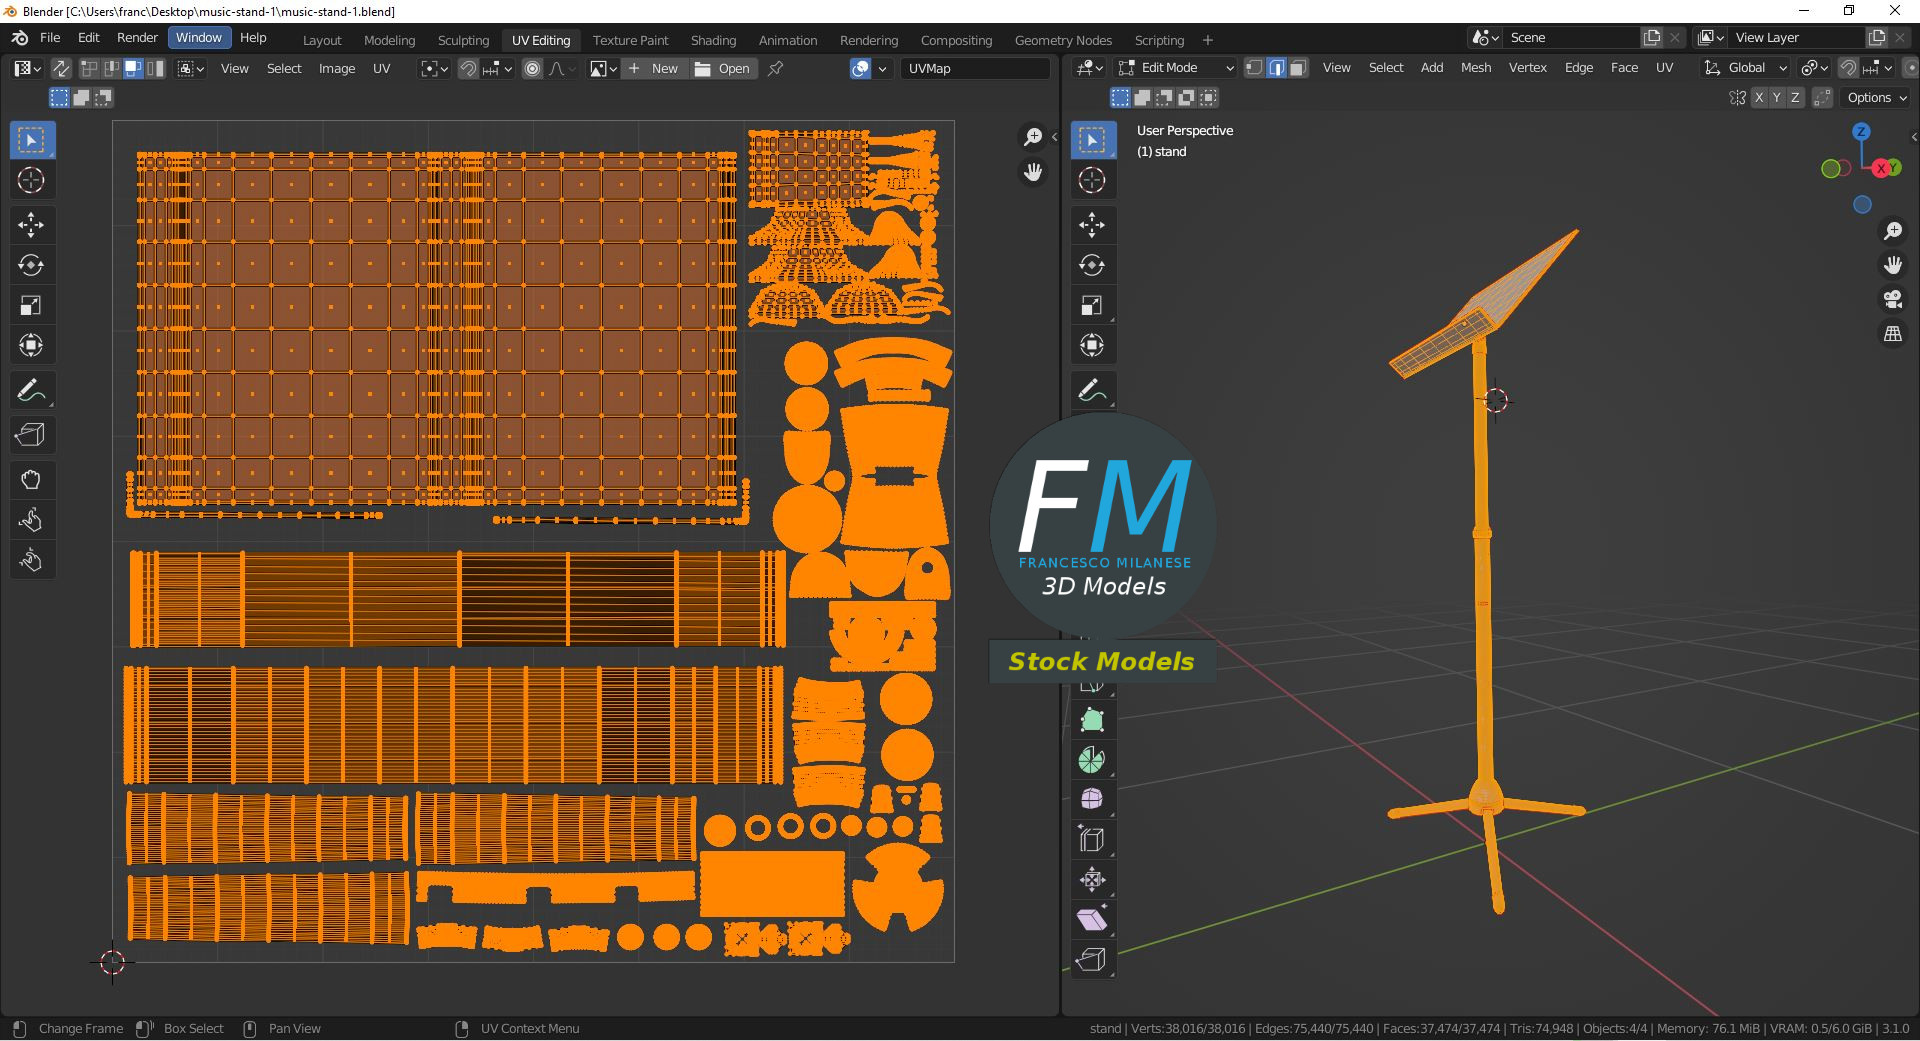Click the UVMap name field
Viewport: 1920px width, 1041px height.
coord(975,68)
